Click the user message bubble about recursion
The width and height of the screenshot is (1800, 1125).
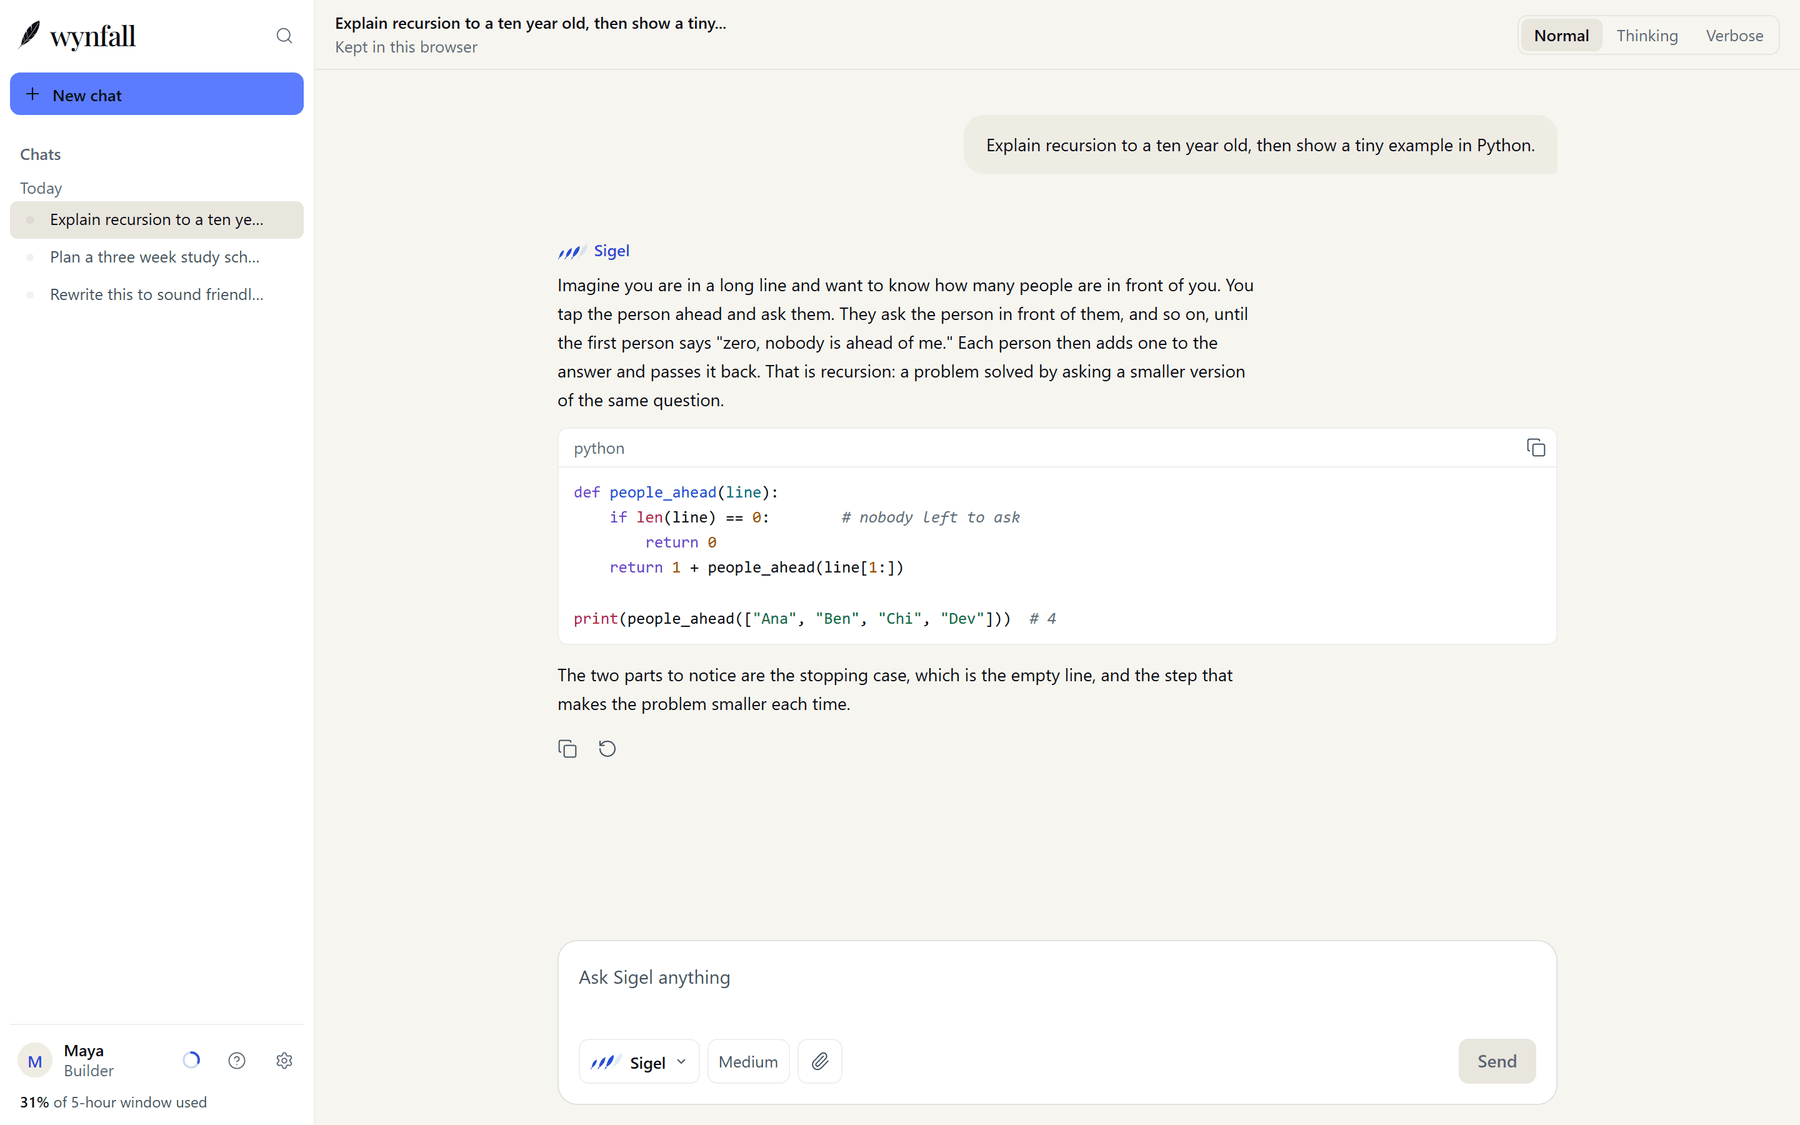(1260, 145)
